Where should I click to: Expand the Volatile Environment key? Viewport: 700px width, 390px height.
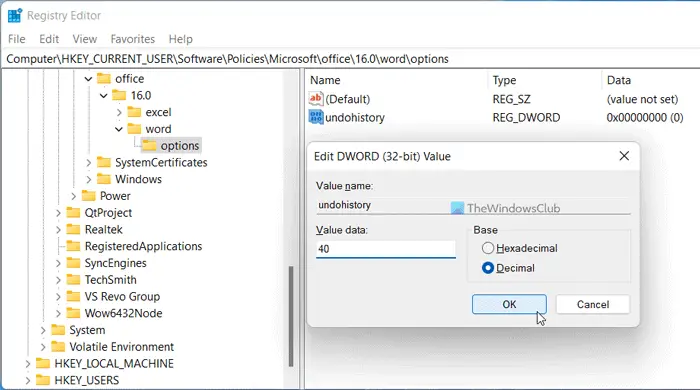coord(43,347)
